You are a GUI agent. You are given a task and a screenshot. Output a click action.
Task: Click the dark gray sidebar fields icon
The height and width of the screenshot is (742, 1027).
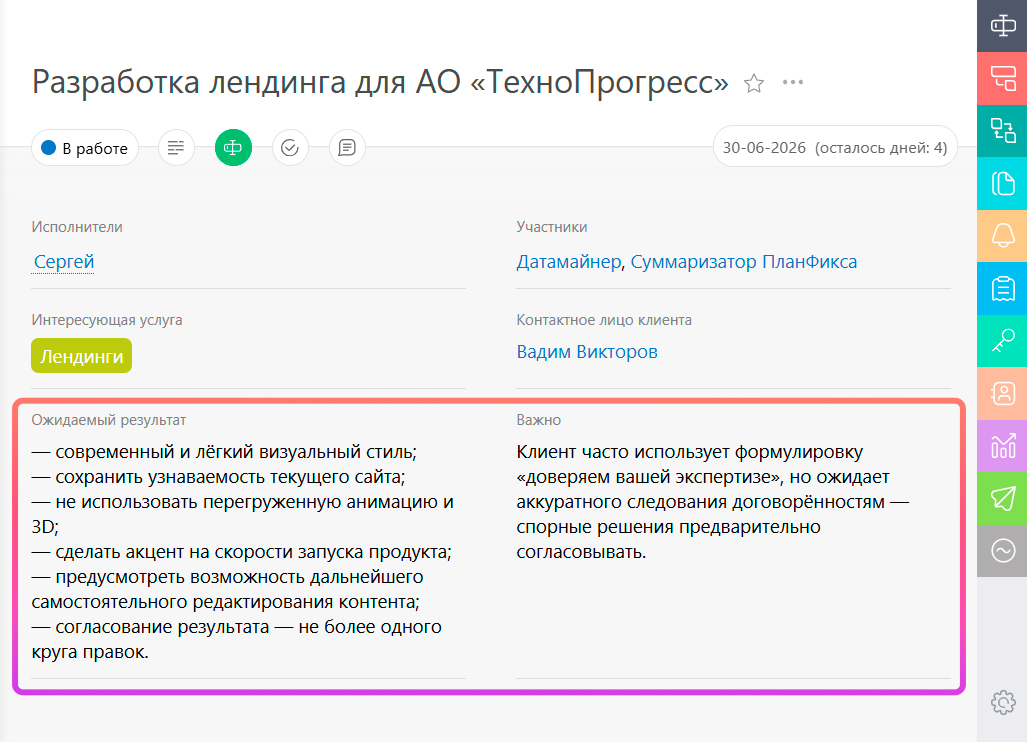pos(1003,26)
